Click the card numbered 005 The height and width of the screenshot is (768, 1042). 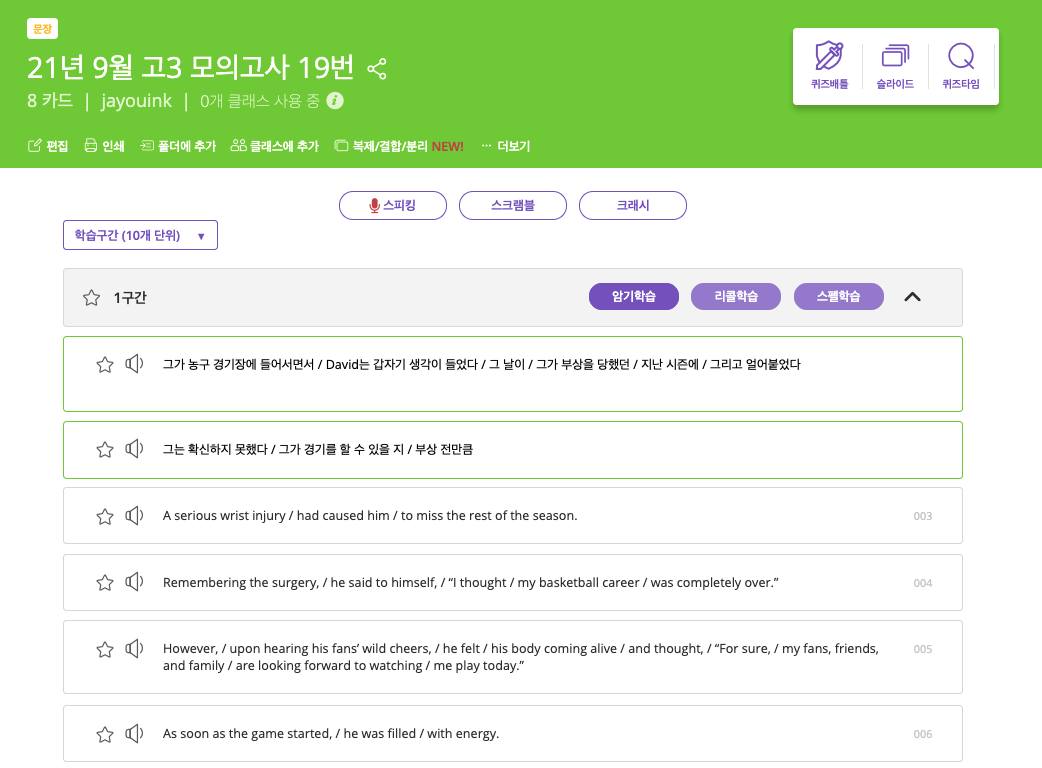[513, 656]
